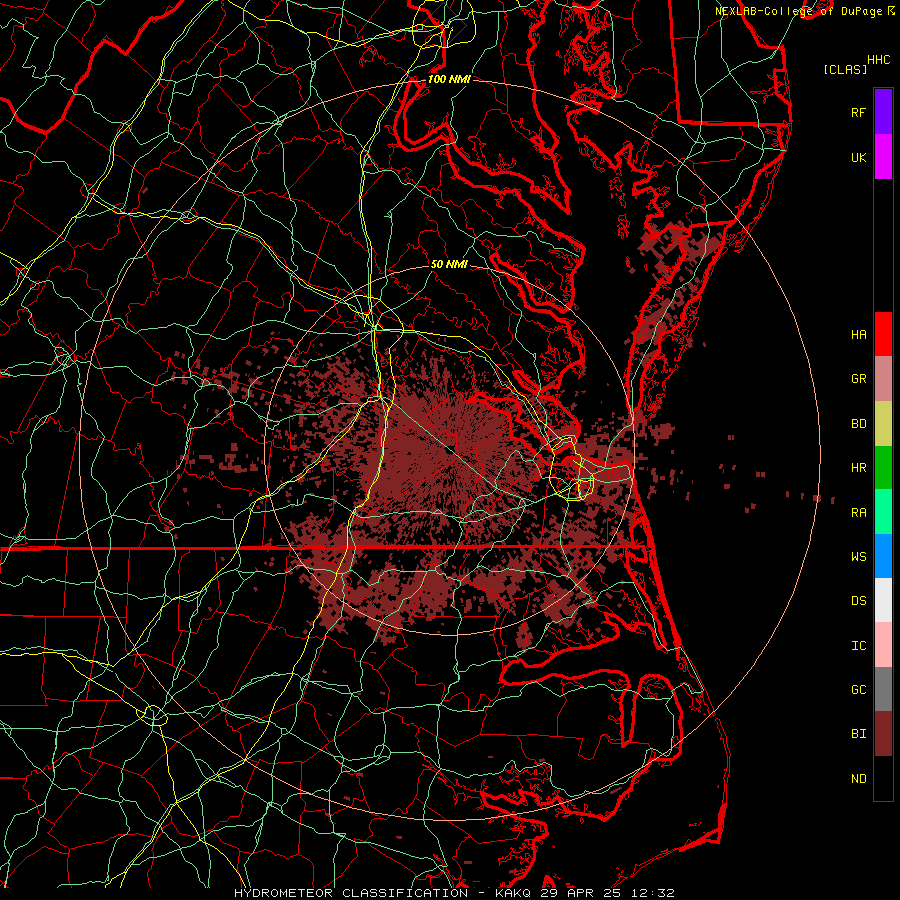Click the [CLAS] units label
The height and width of the screenshot is (900, 900).
[845, 69]
